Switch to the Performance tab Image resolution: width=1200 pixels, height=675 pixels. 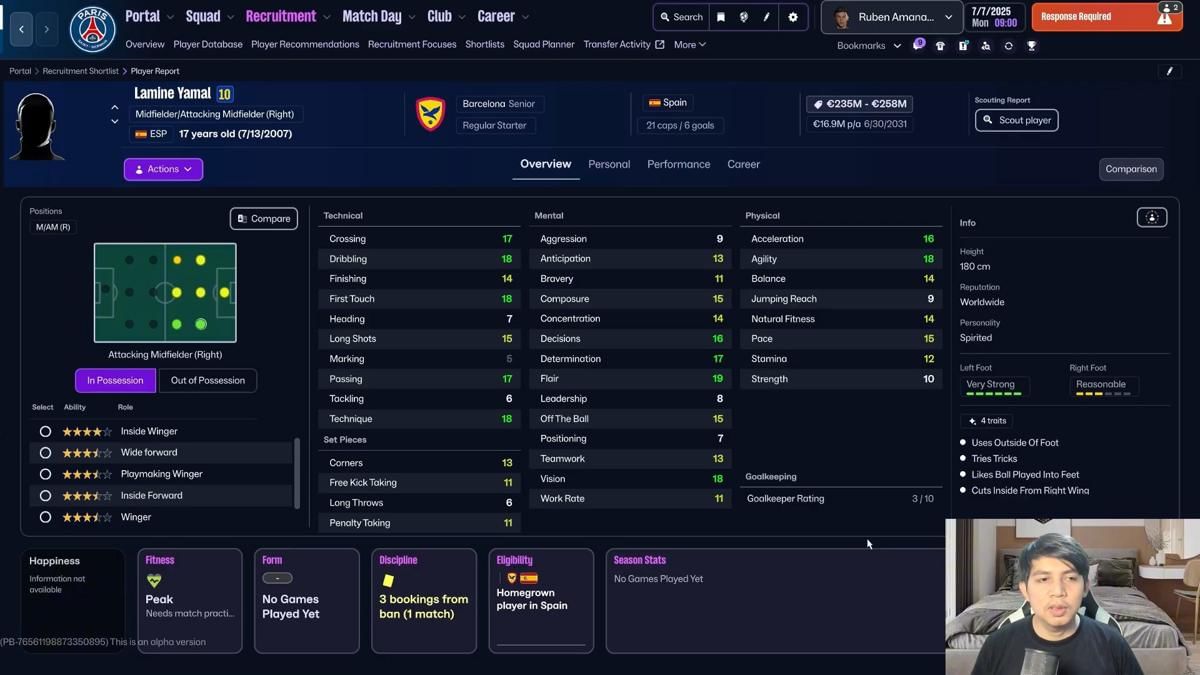point(678,164)
